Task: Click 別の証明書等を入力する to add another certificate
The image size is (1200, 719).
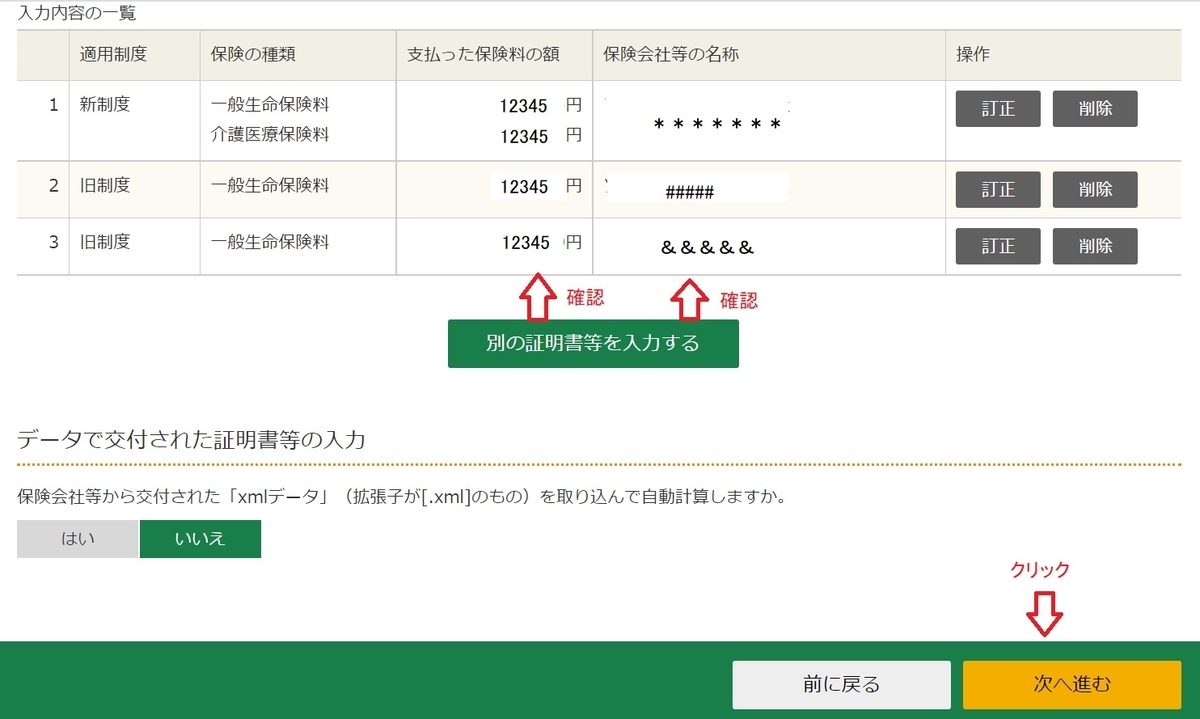Action: coord(593,343)
